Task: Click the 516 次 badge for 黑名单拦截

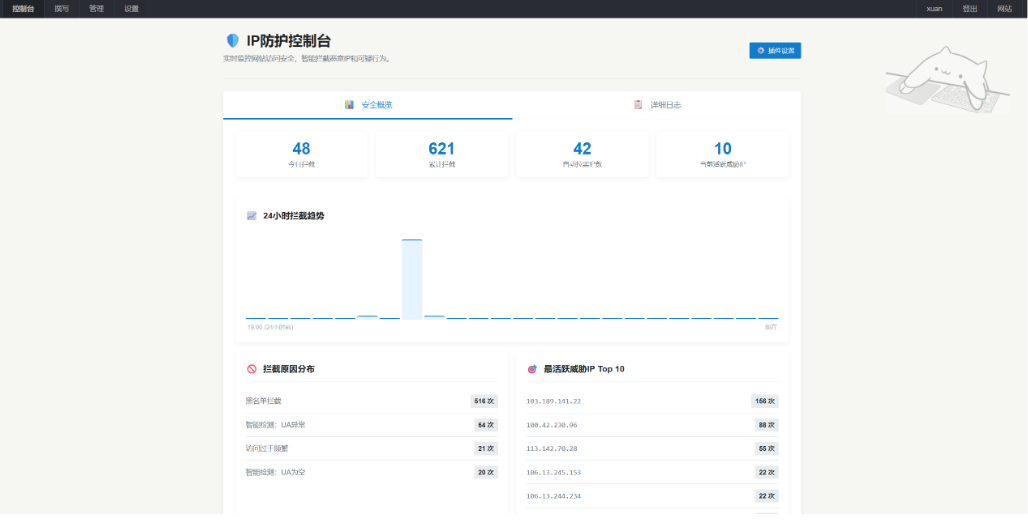Action: [x=484, y=401]
